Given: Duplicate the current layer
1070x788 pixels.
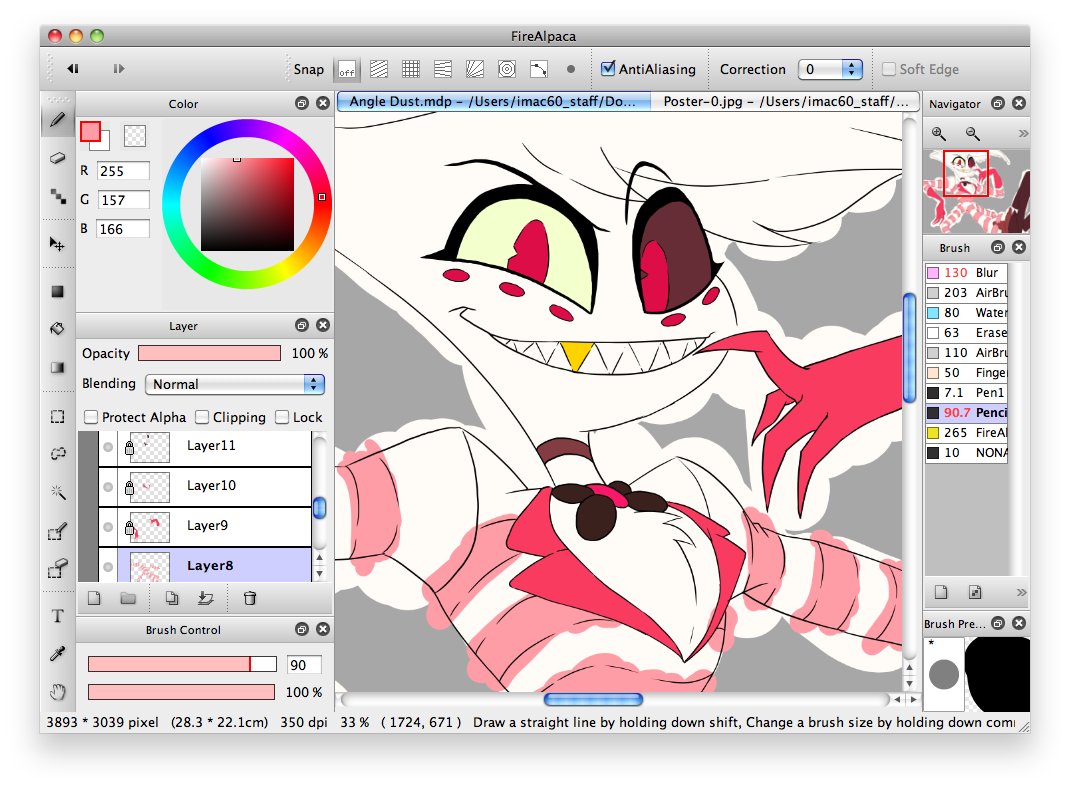Looking at the screenshot, I should (172, 598).
